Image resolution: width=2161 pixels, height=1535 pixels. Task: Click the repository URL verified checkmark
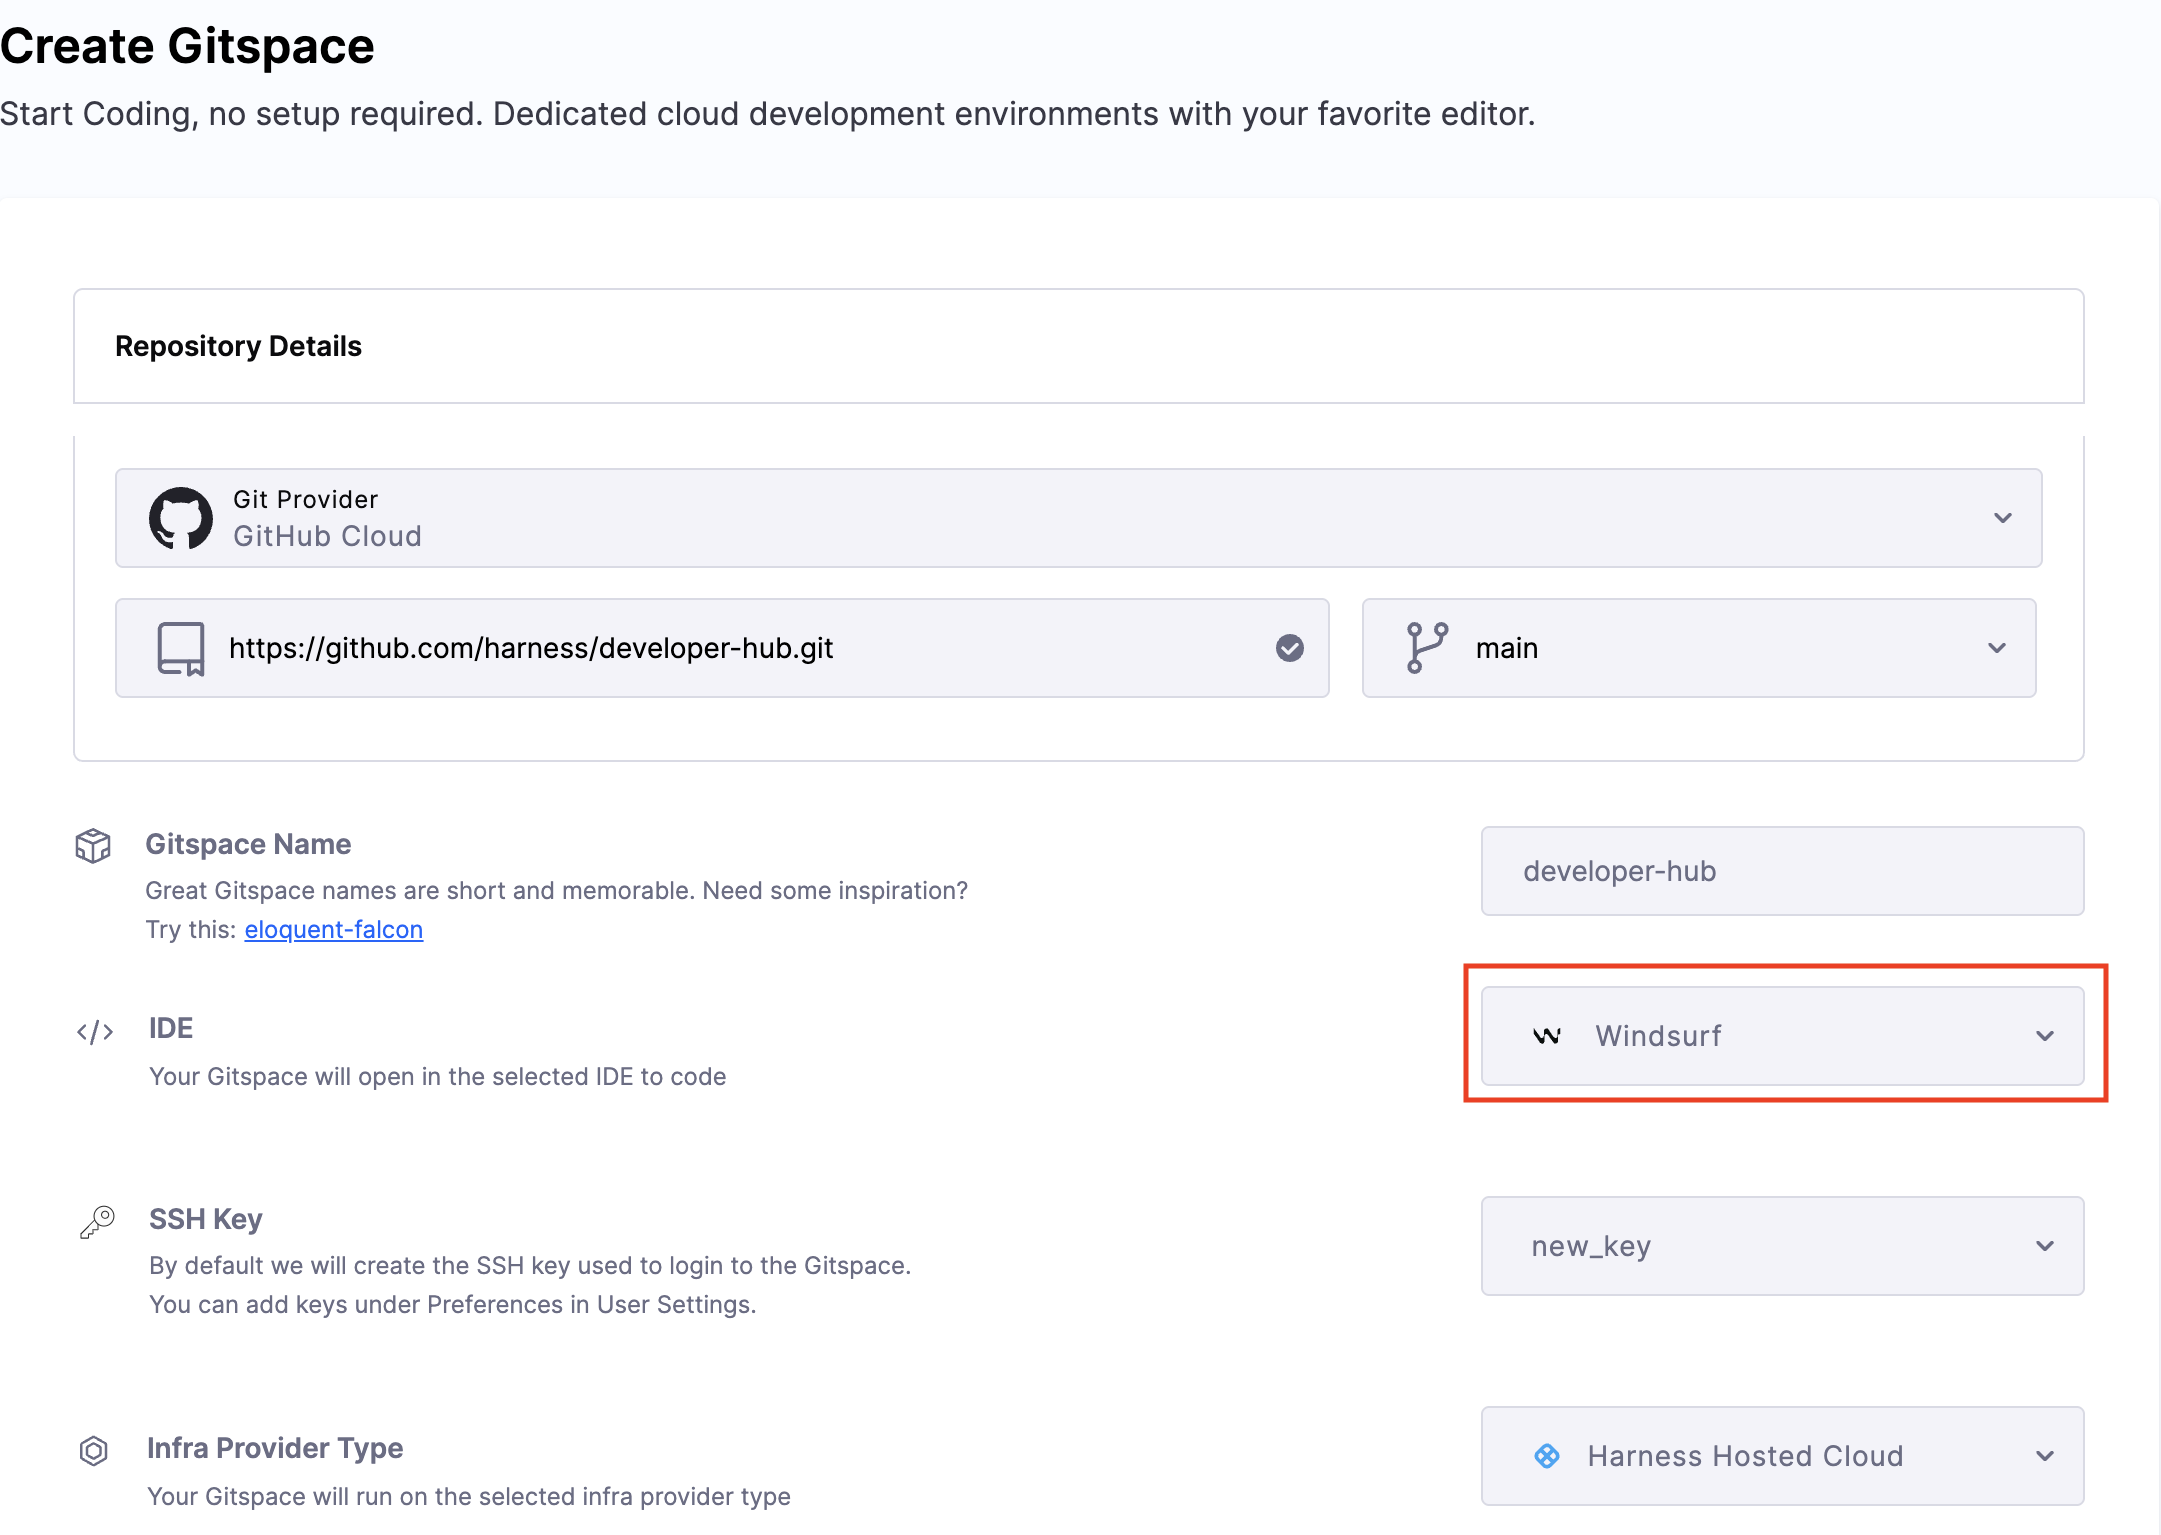(x=1289, y=648)
